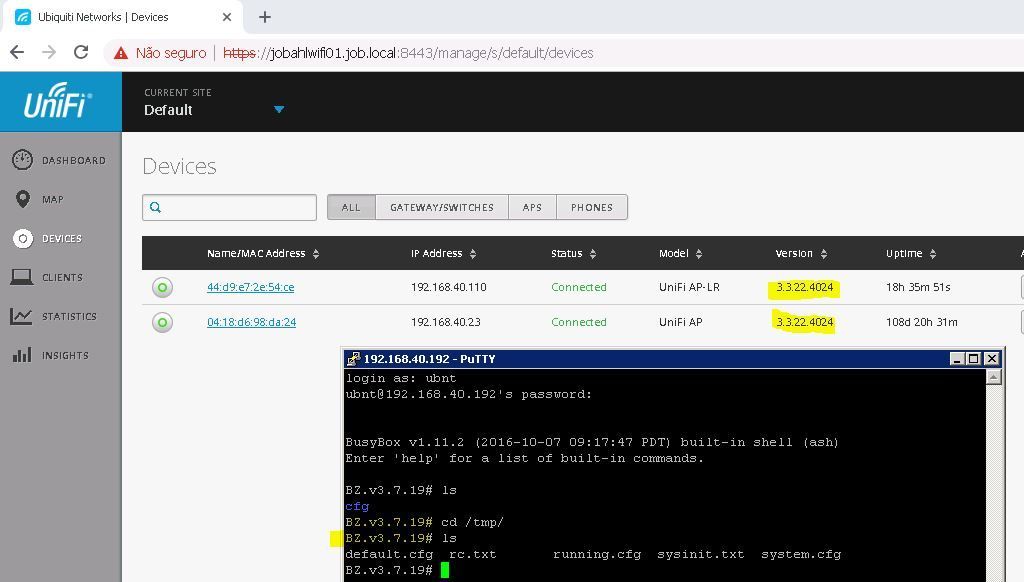1024x582 pixels.
Task: Sort devices by Uptime column
Action: pyautogui.click(x=910, y=254)
